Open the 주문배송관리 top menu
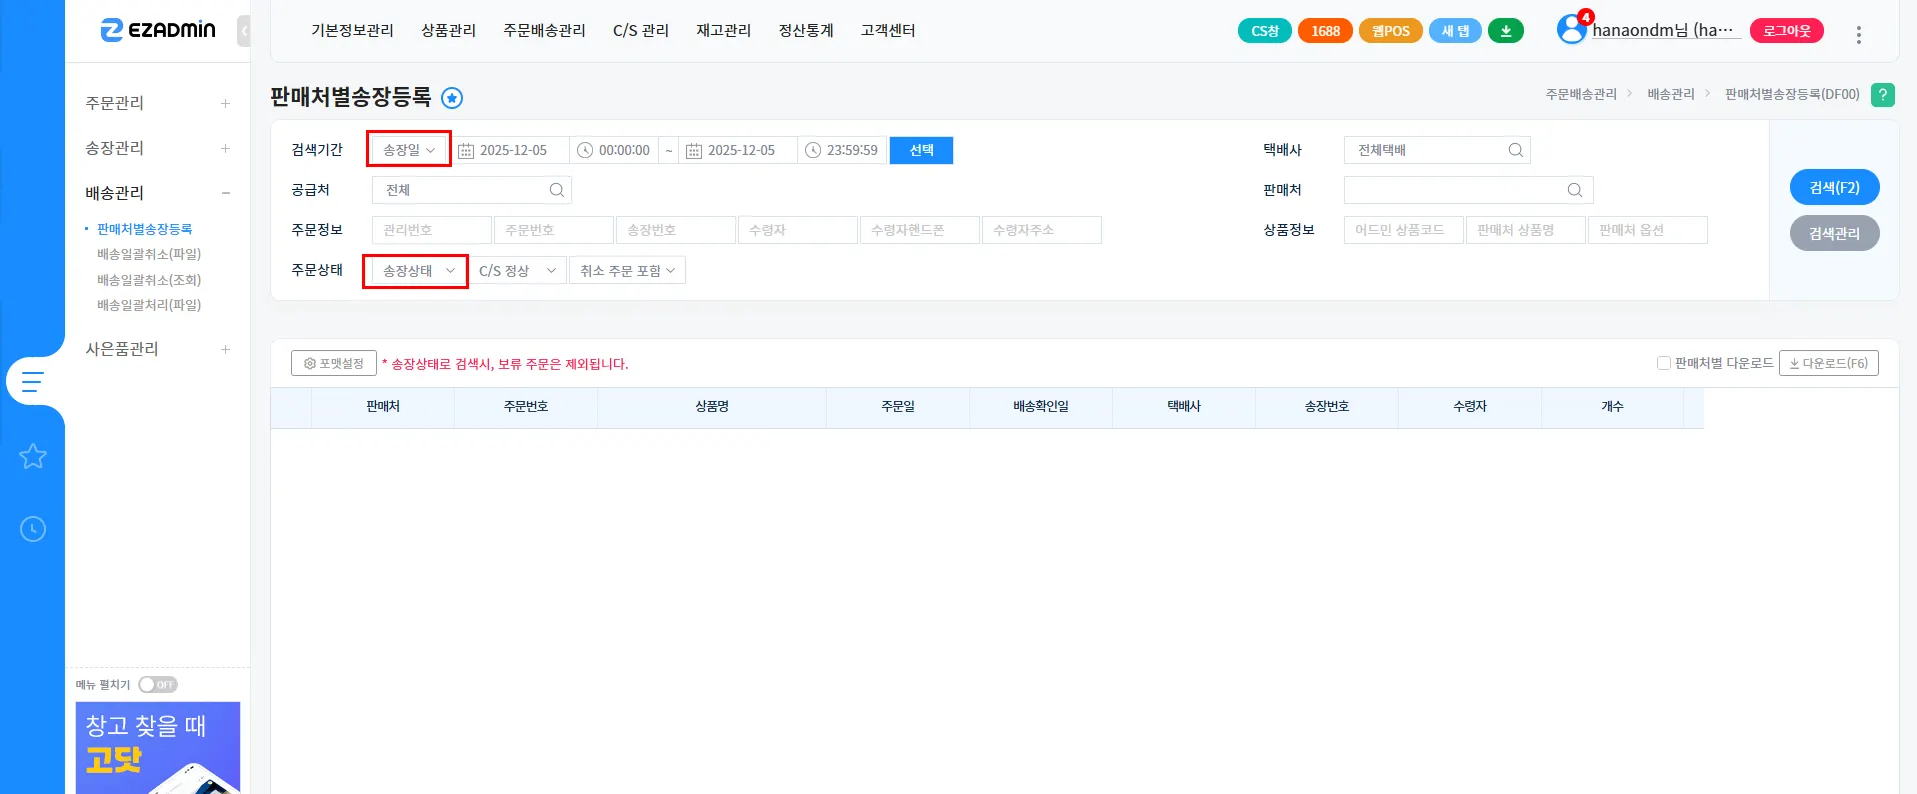The height and width of the screenshot is (794, 1917). tap(544, 31)
